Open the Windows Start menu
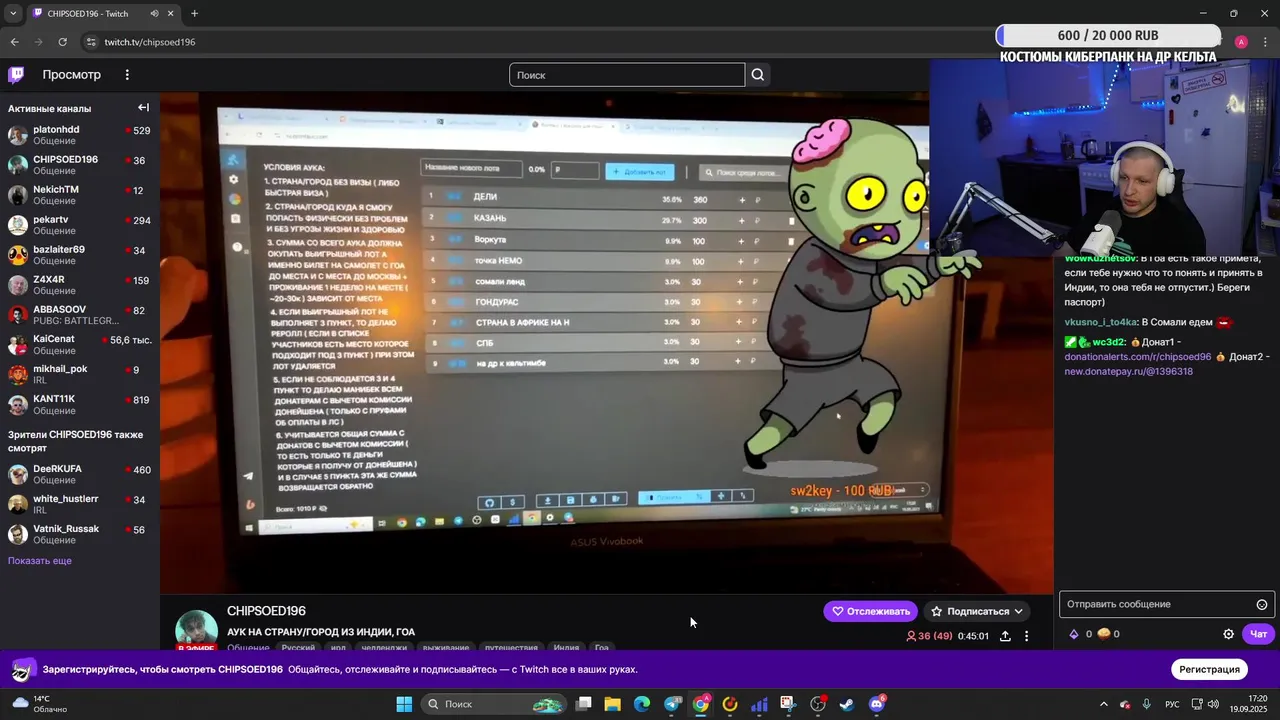Screen dimensions: 1280x720 coord(404,704)
